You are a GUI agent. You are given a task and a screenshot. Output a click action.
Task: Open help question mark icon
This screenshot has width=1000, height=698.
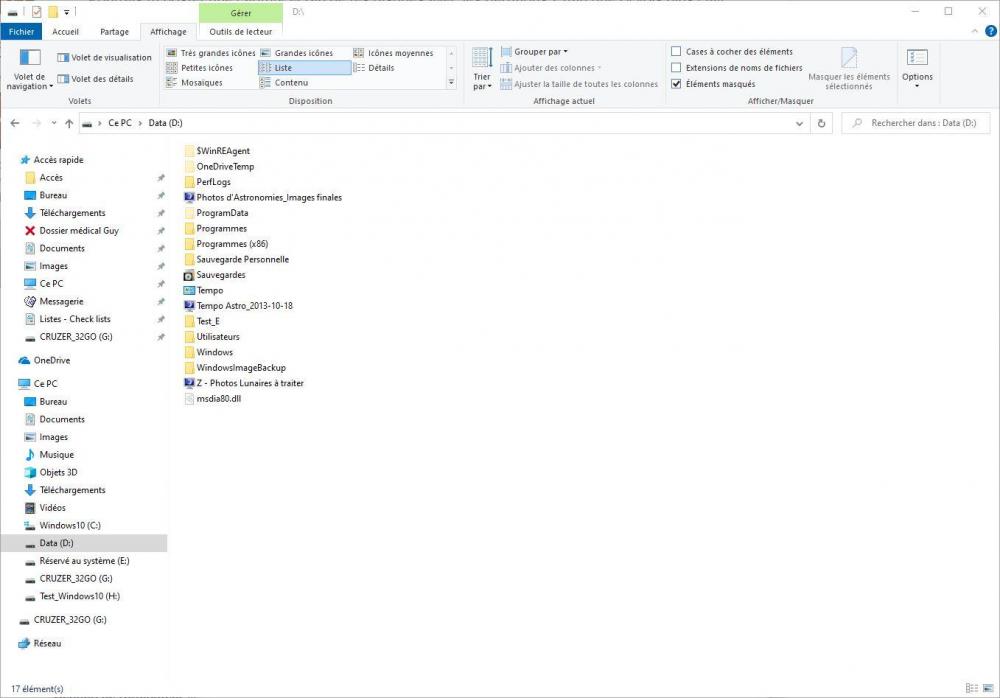click(x=990, y=31)
